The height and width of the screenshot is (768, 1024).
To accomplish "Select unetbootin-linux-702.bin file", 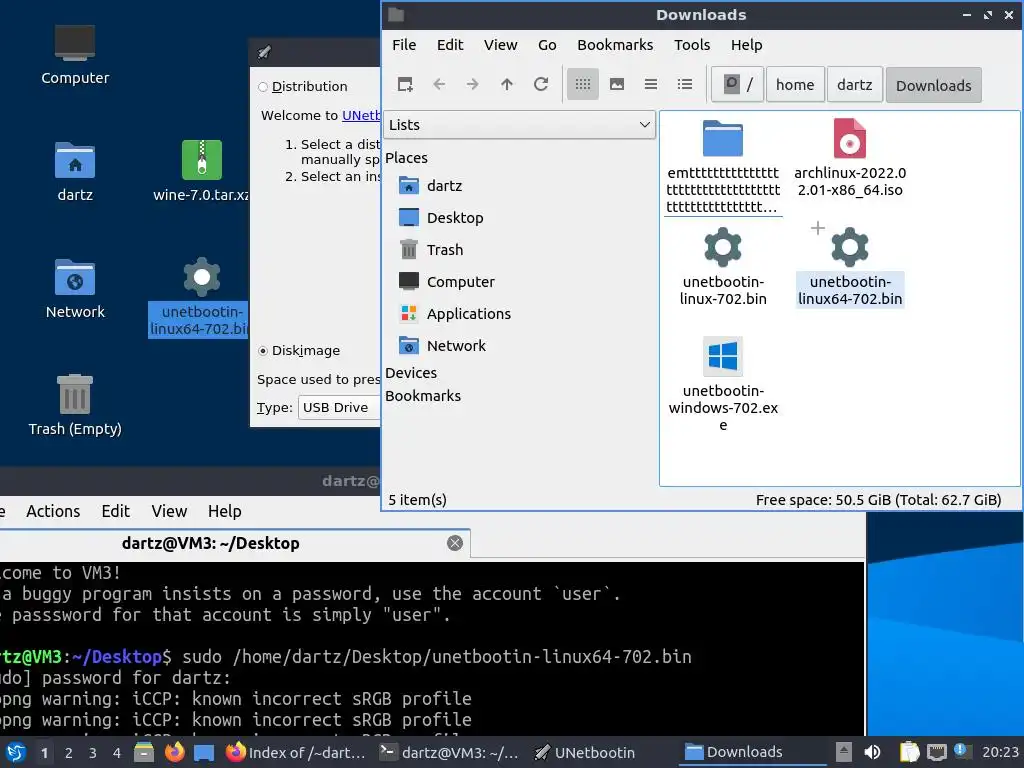I will [x=723, y=267].
